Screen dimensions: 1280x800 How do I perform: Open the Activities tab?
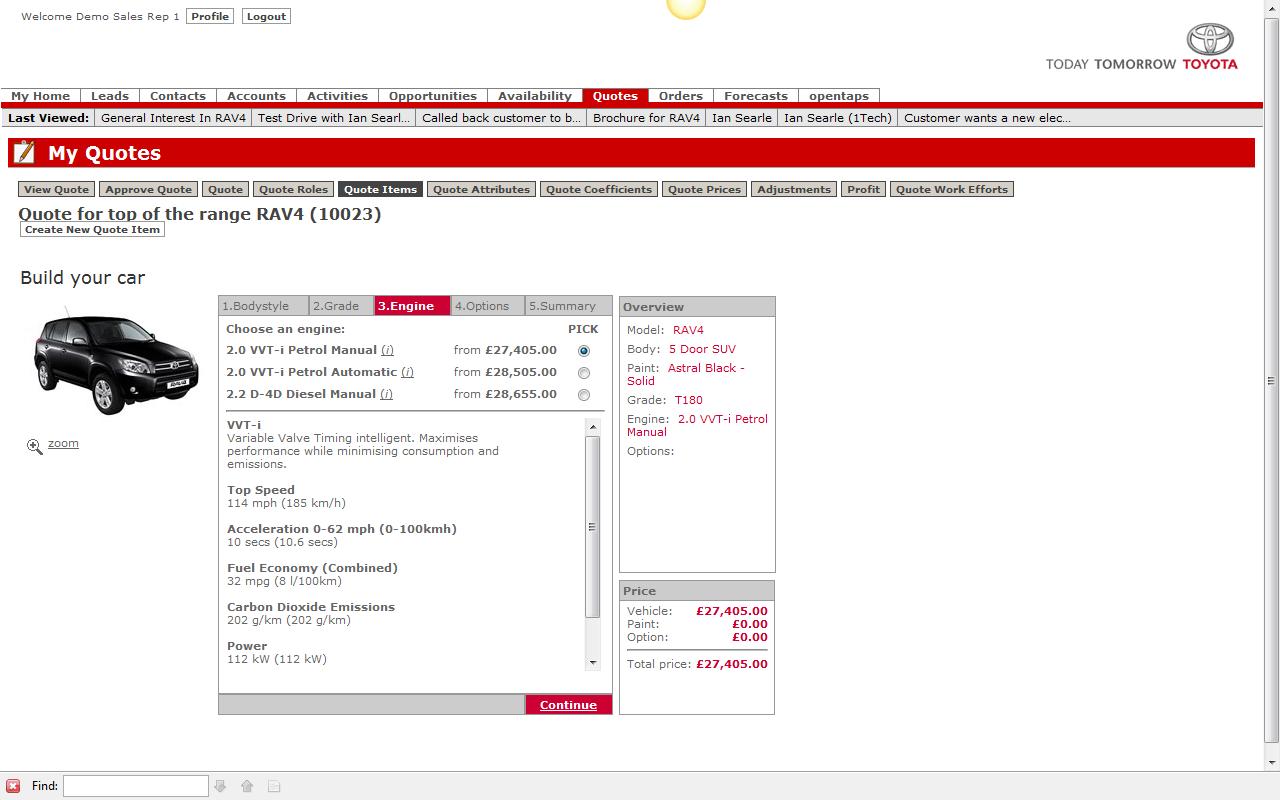(337, 96)
